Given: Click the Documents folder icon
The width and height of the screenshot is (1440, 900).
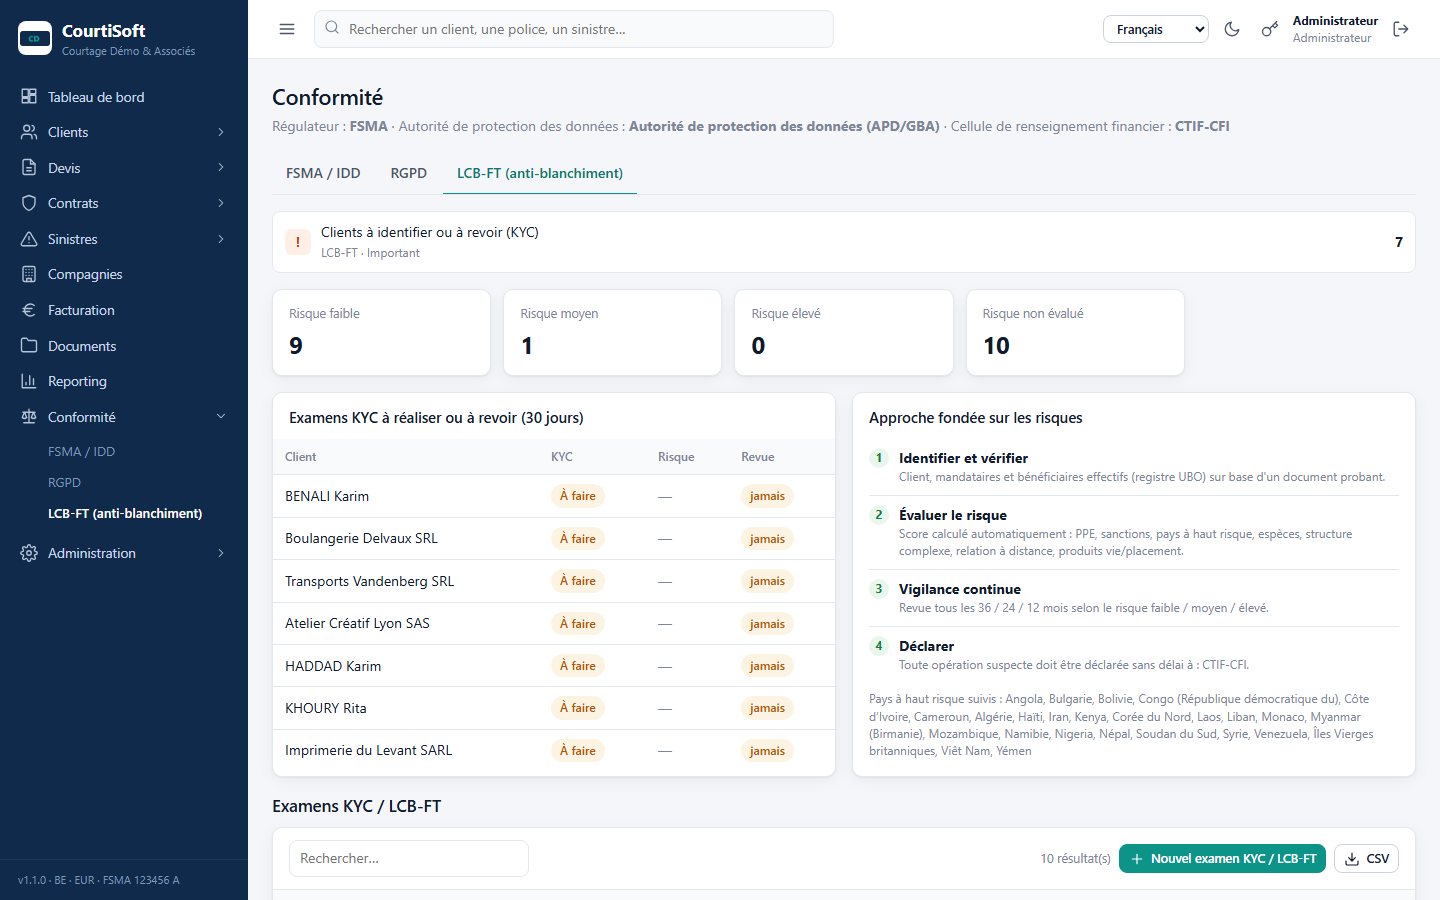Looking at the screenshot, I should point(29,346).
